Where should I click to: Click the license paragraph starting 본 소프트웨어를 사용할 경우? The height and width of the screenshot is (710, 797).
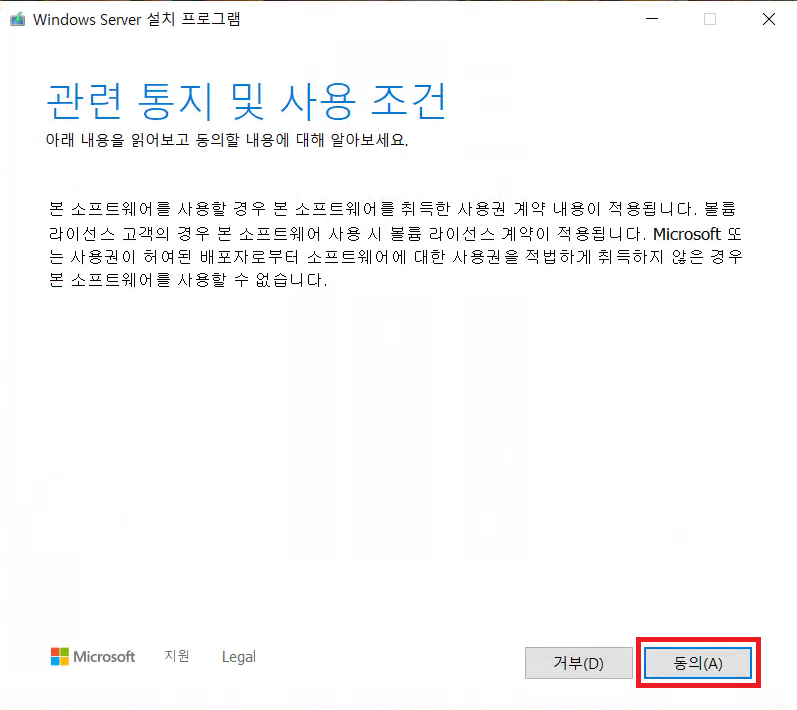(396, 244)
